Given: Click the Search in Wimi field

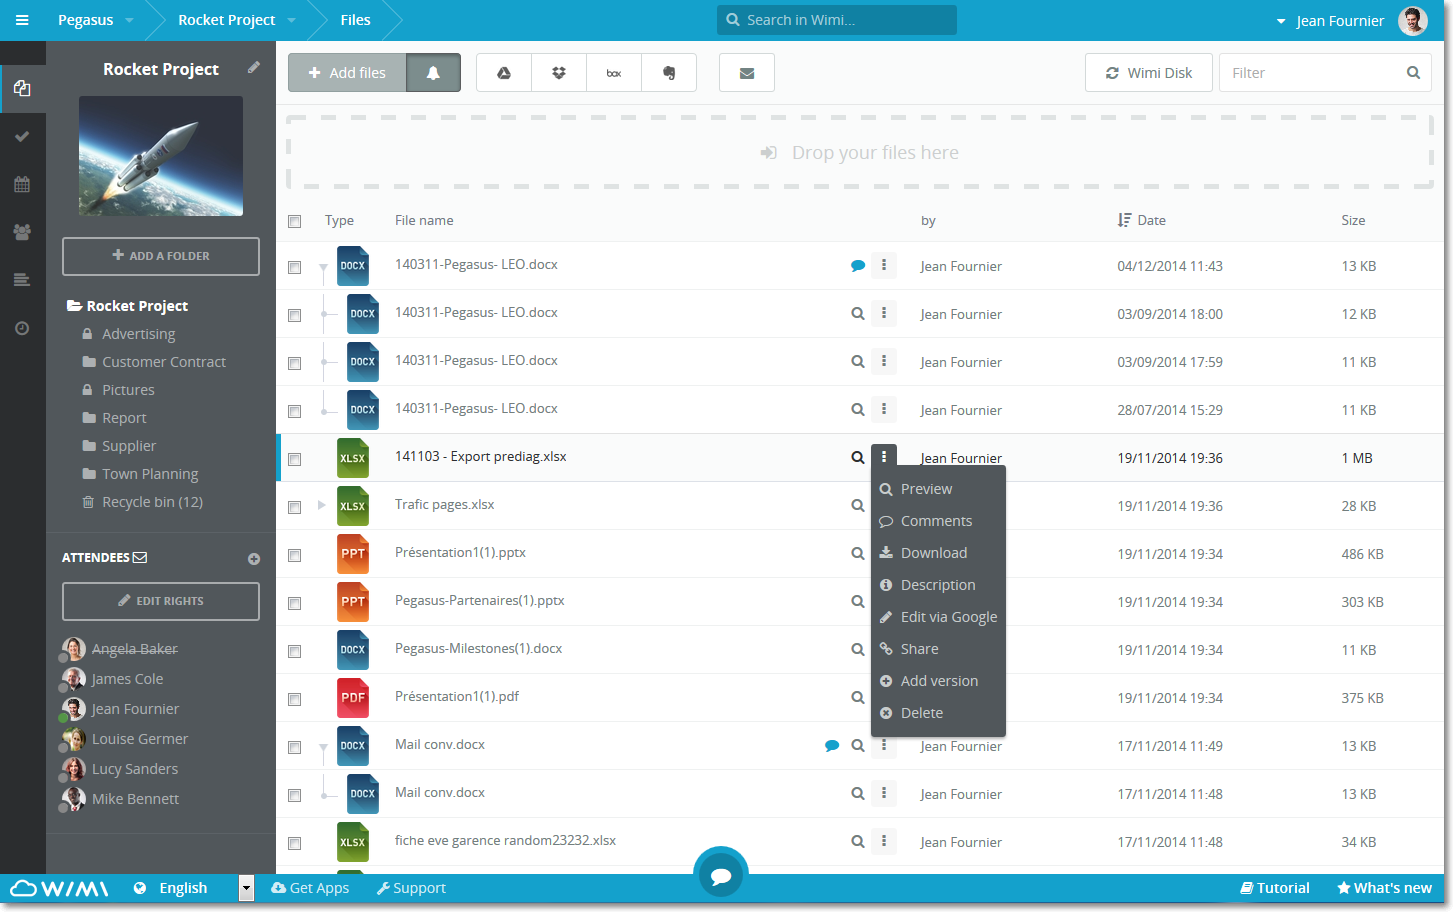Looking at the screenshot, I should pos(837,20).
